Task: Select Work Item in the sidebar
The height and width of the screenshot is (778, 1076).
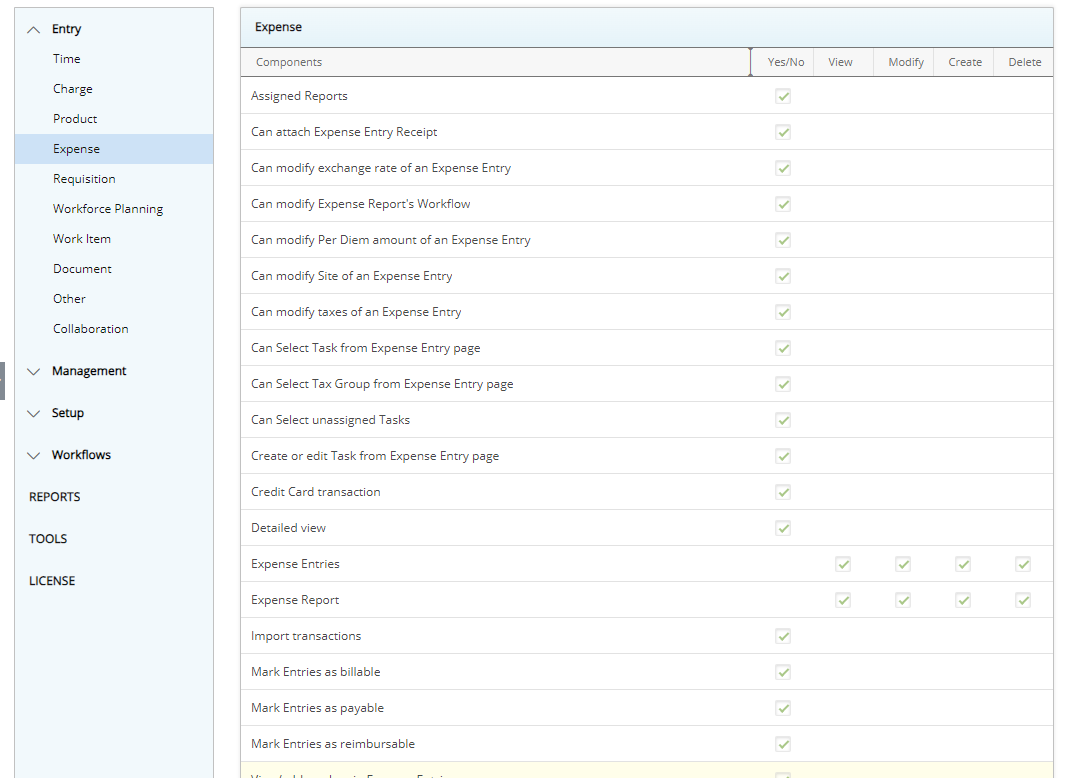Action: click(x=82, y=239)
